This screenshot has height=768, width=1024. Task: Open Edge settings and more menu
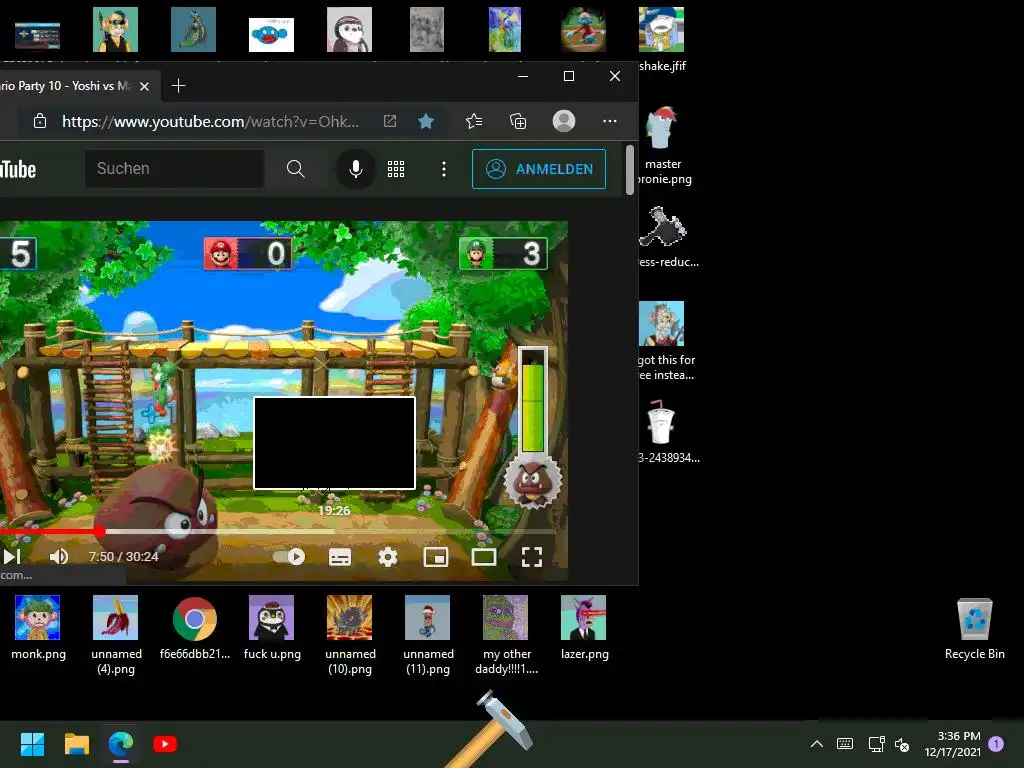tap(609, 121)
